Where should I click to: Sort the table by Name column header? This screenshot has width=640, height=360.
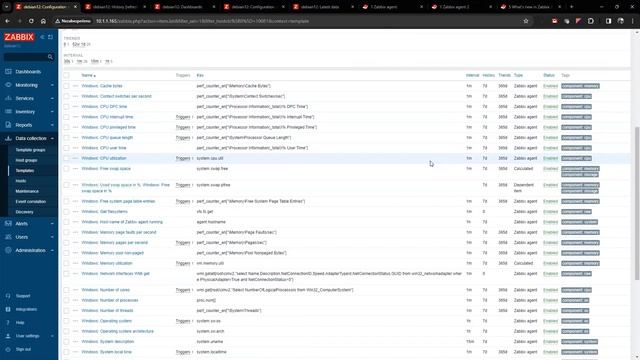click(x=88, y=75)
